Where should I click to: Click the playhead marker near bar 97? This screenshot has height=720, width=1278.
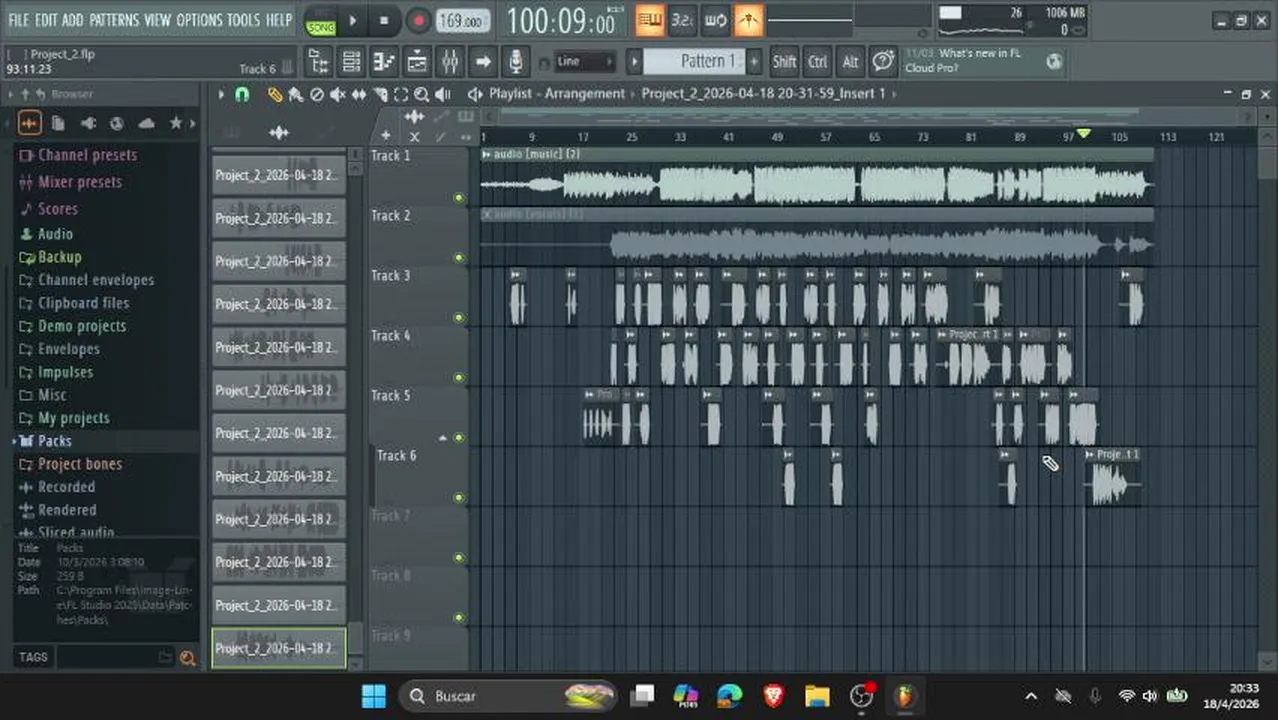click(1083, 134)
